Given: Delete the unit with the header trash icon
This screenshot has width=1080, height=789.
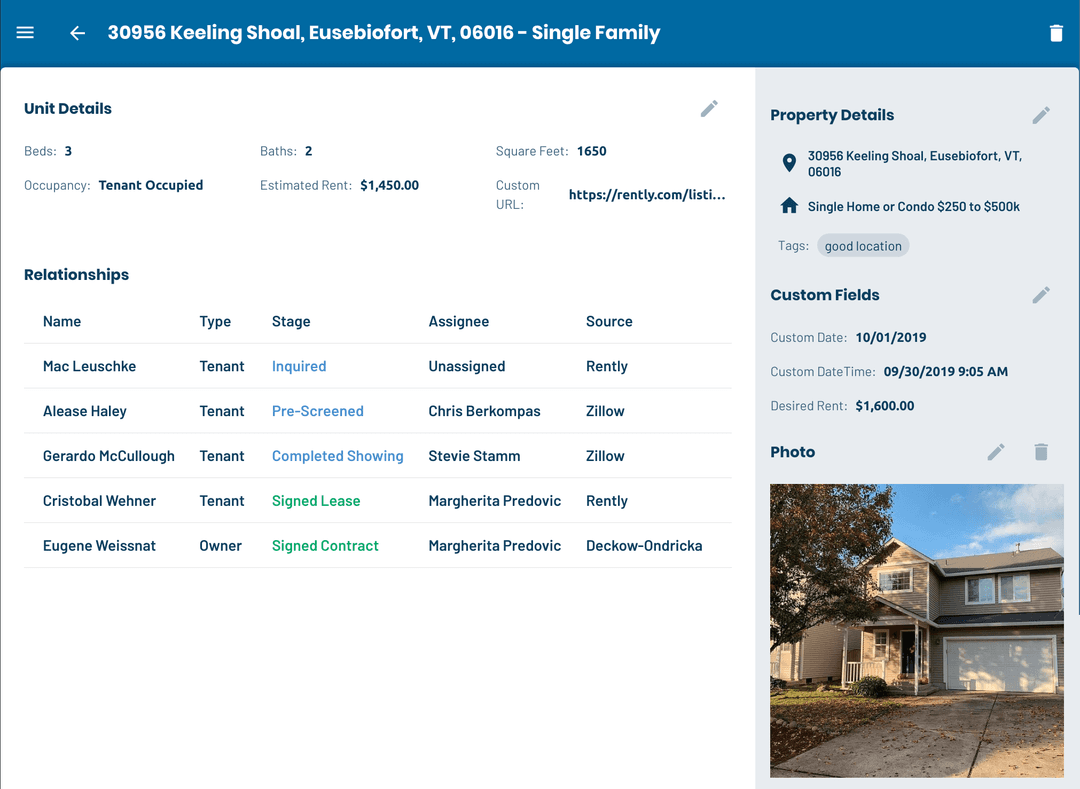Looking at the screenshot, I should (1056, 33).
